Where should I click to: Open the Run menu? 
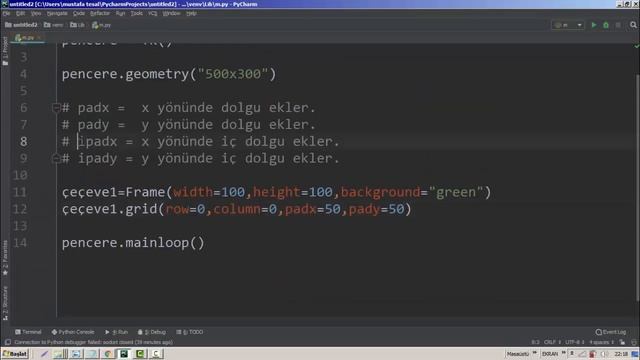click(x=120, y=13)
